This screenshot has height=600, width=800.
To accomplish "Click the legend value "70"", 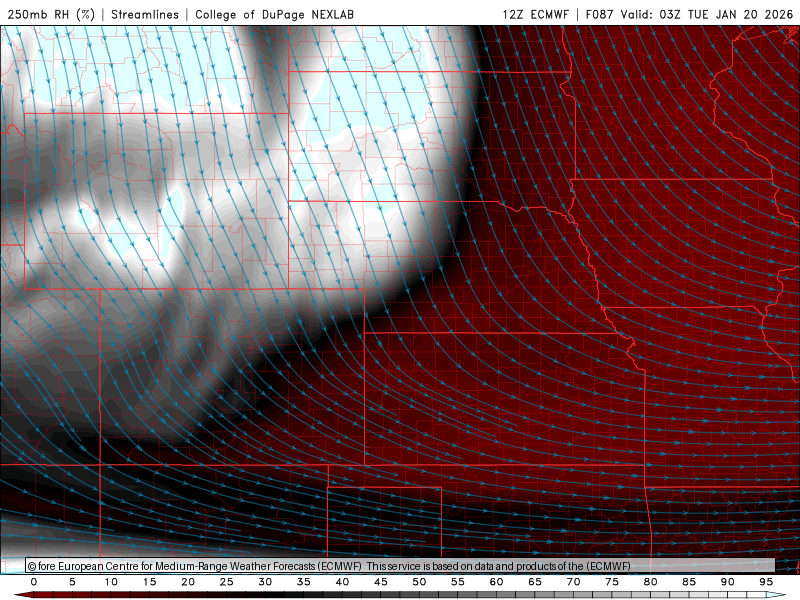I will point(573,582).
